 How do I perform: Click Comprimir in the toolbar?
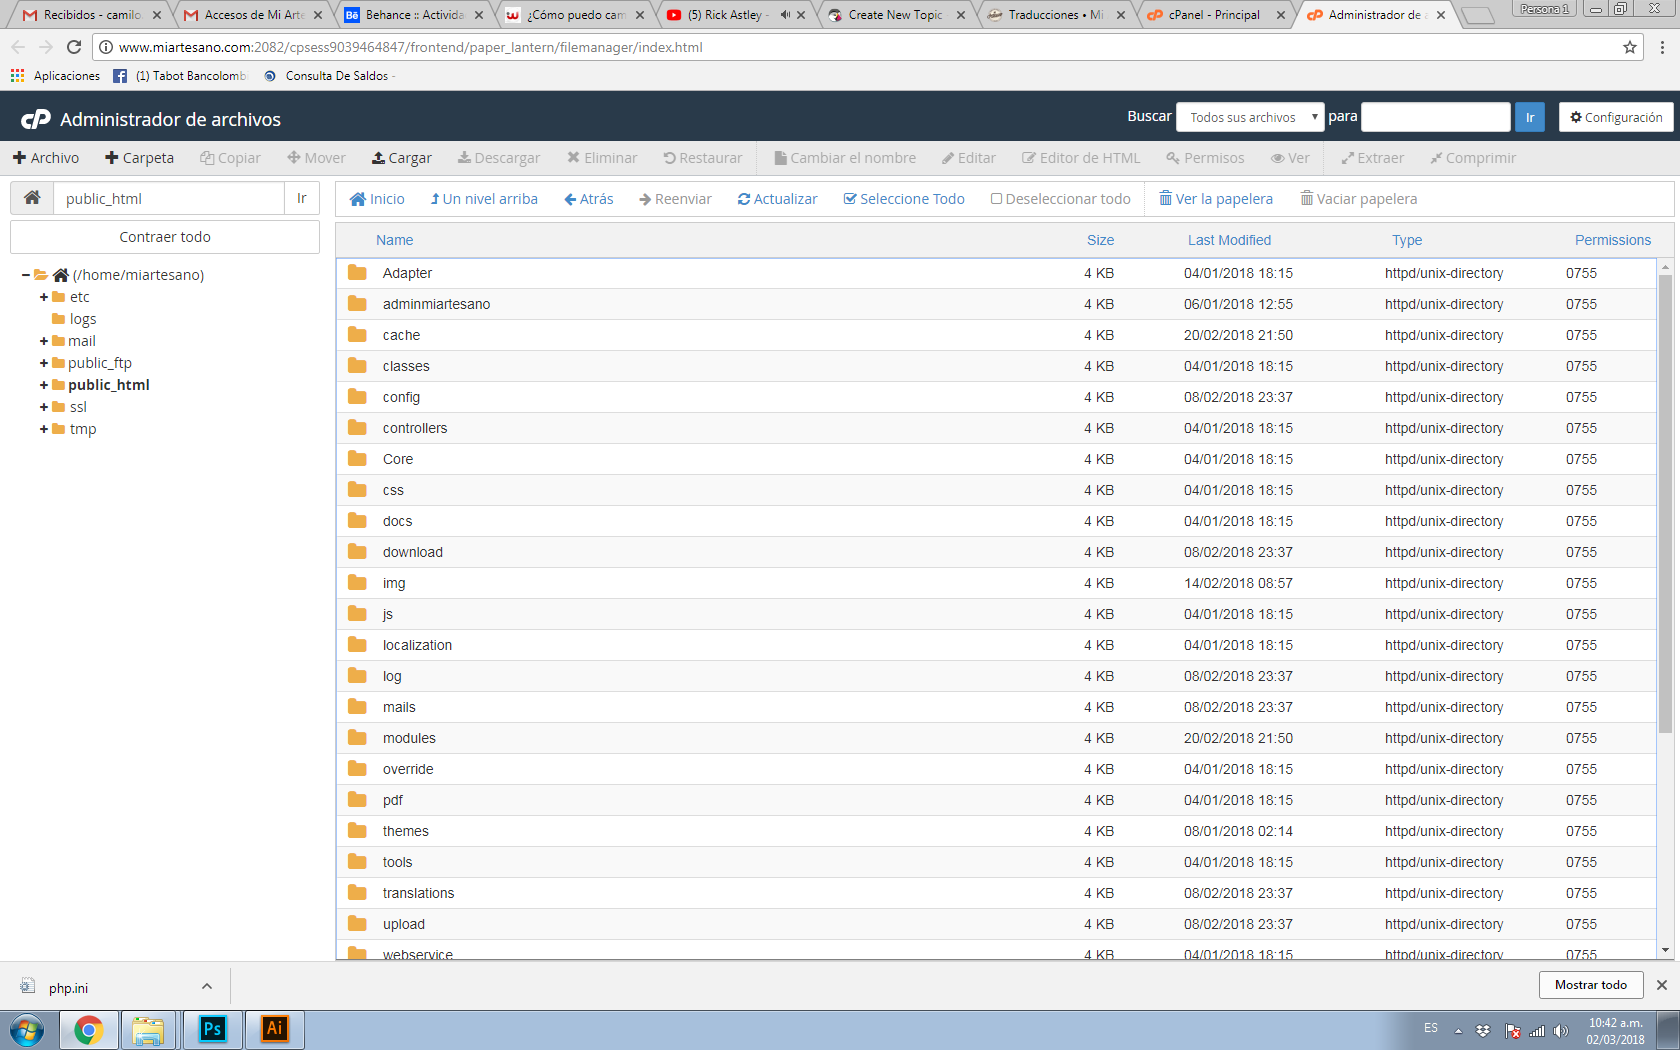[1473, 158]
